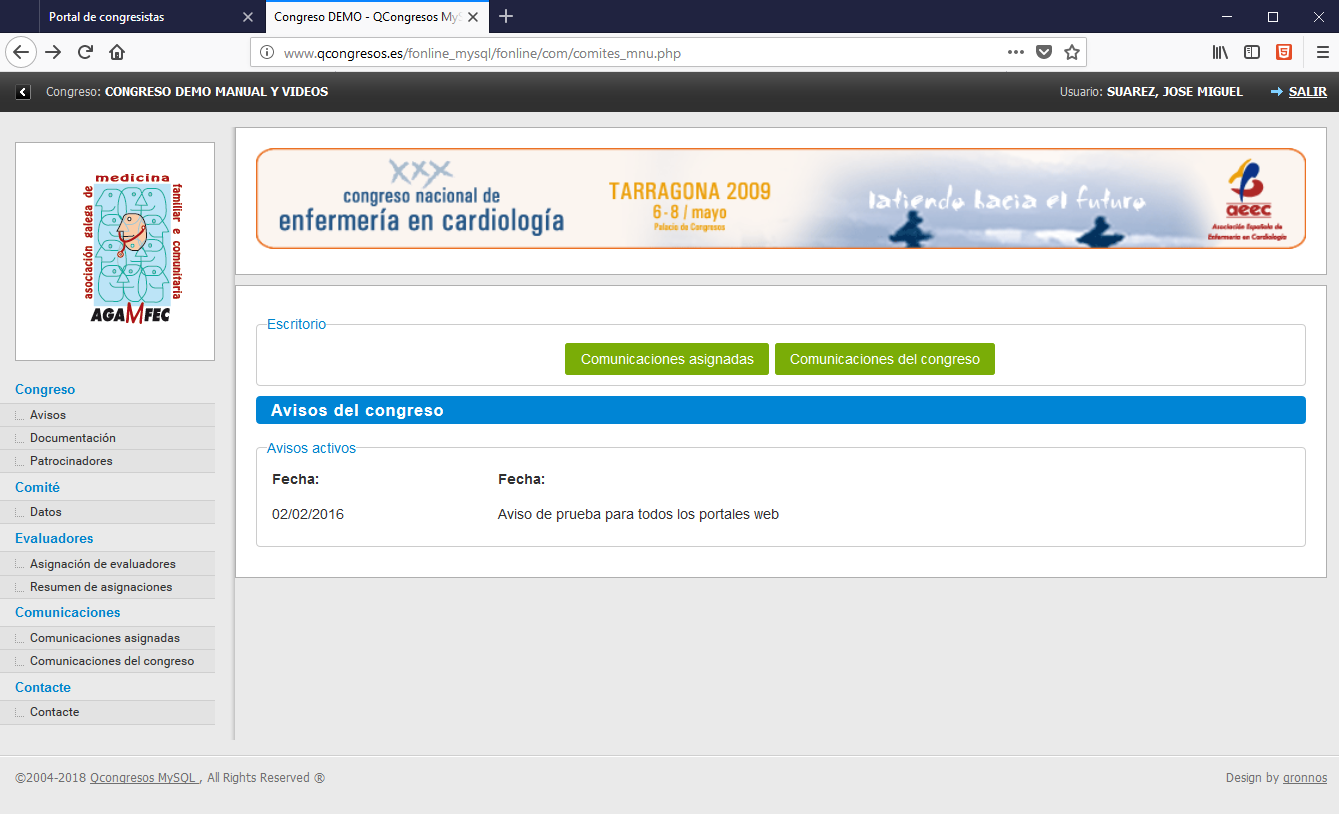Viewport: 1339px width, 814px height.
Task: Click the HTML5 extension icon
Action: coord(1283,53)
